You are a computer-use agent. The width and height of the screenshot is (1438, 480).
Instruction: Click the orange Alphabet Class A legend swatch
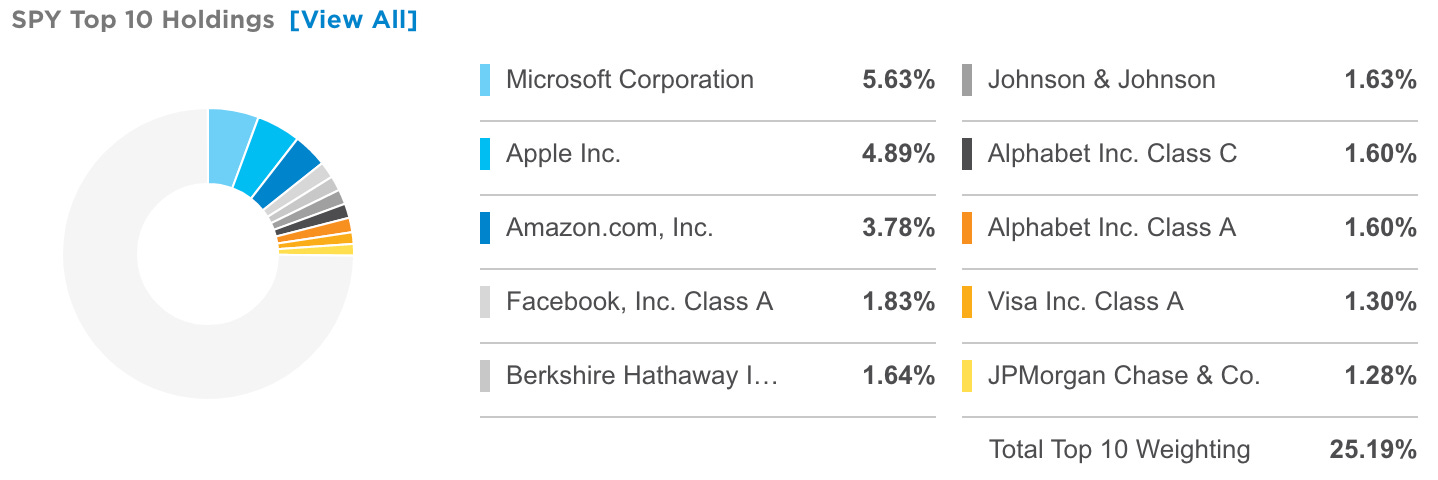pos(967,228)
